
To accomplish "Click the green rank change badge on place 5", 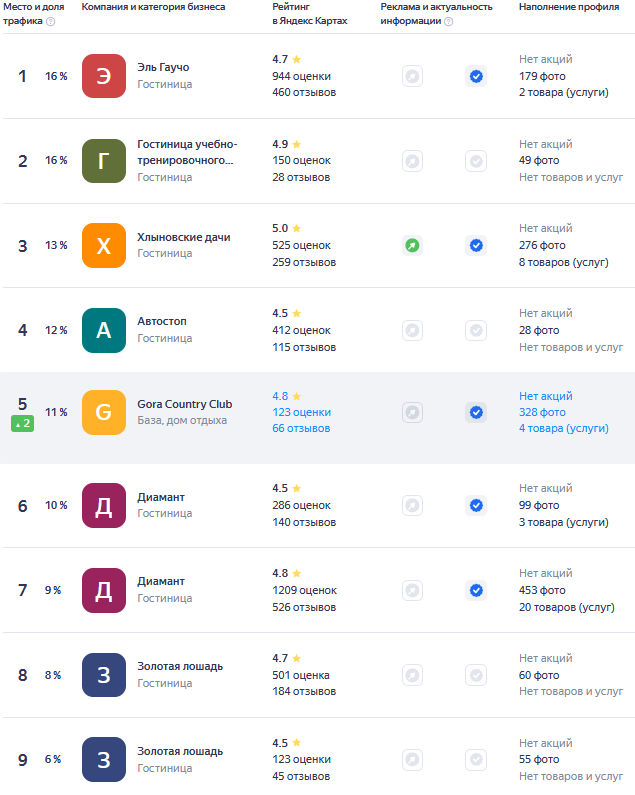I will click(x=23, y=423).
